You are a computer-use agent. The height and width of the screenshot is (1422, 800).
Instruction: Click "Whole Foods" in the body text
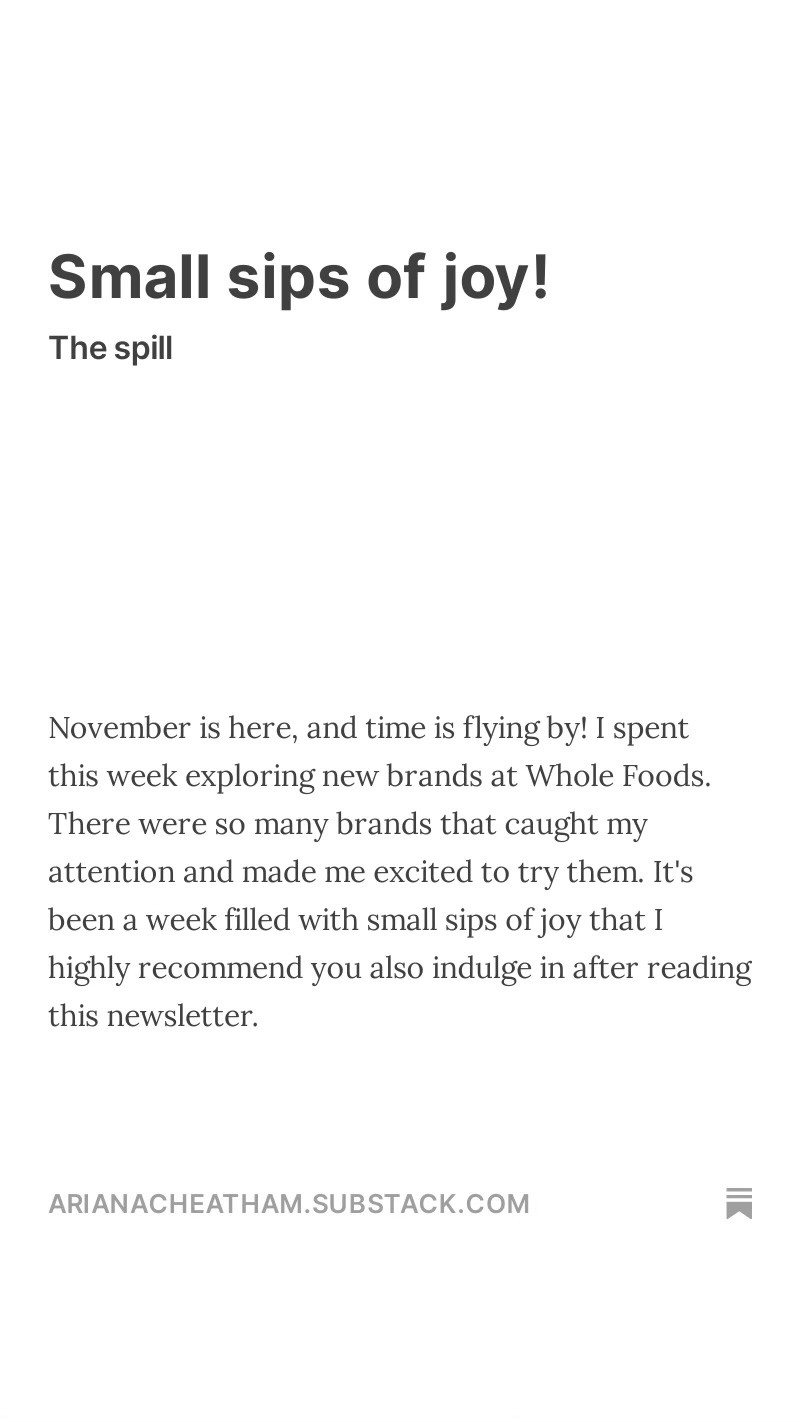[618, 776]
